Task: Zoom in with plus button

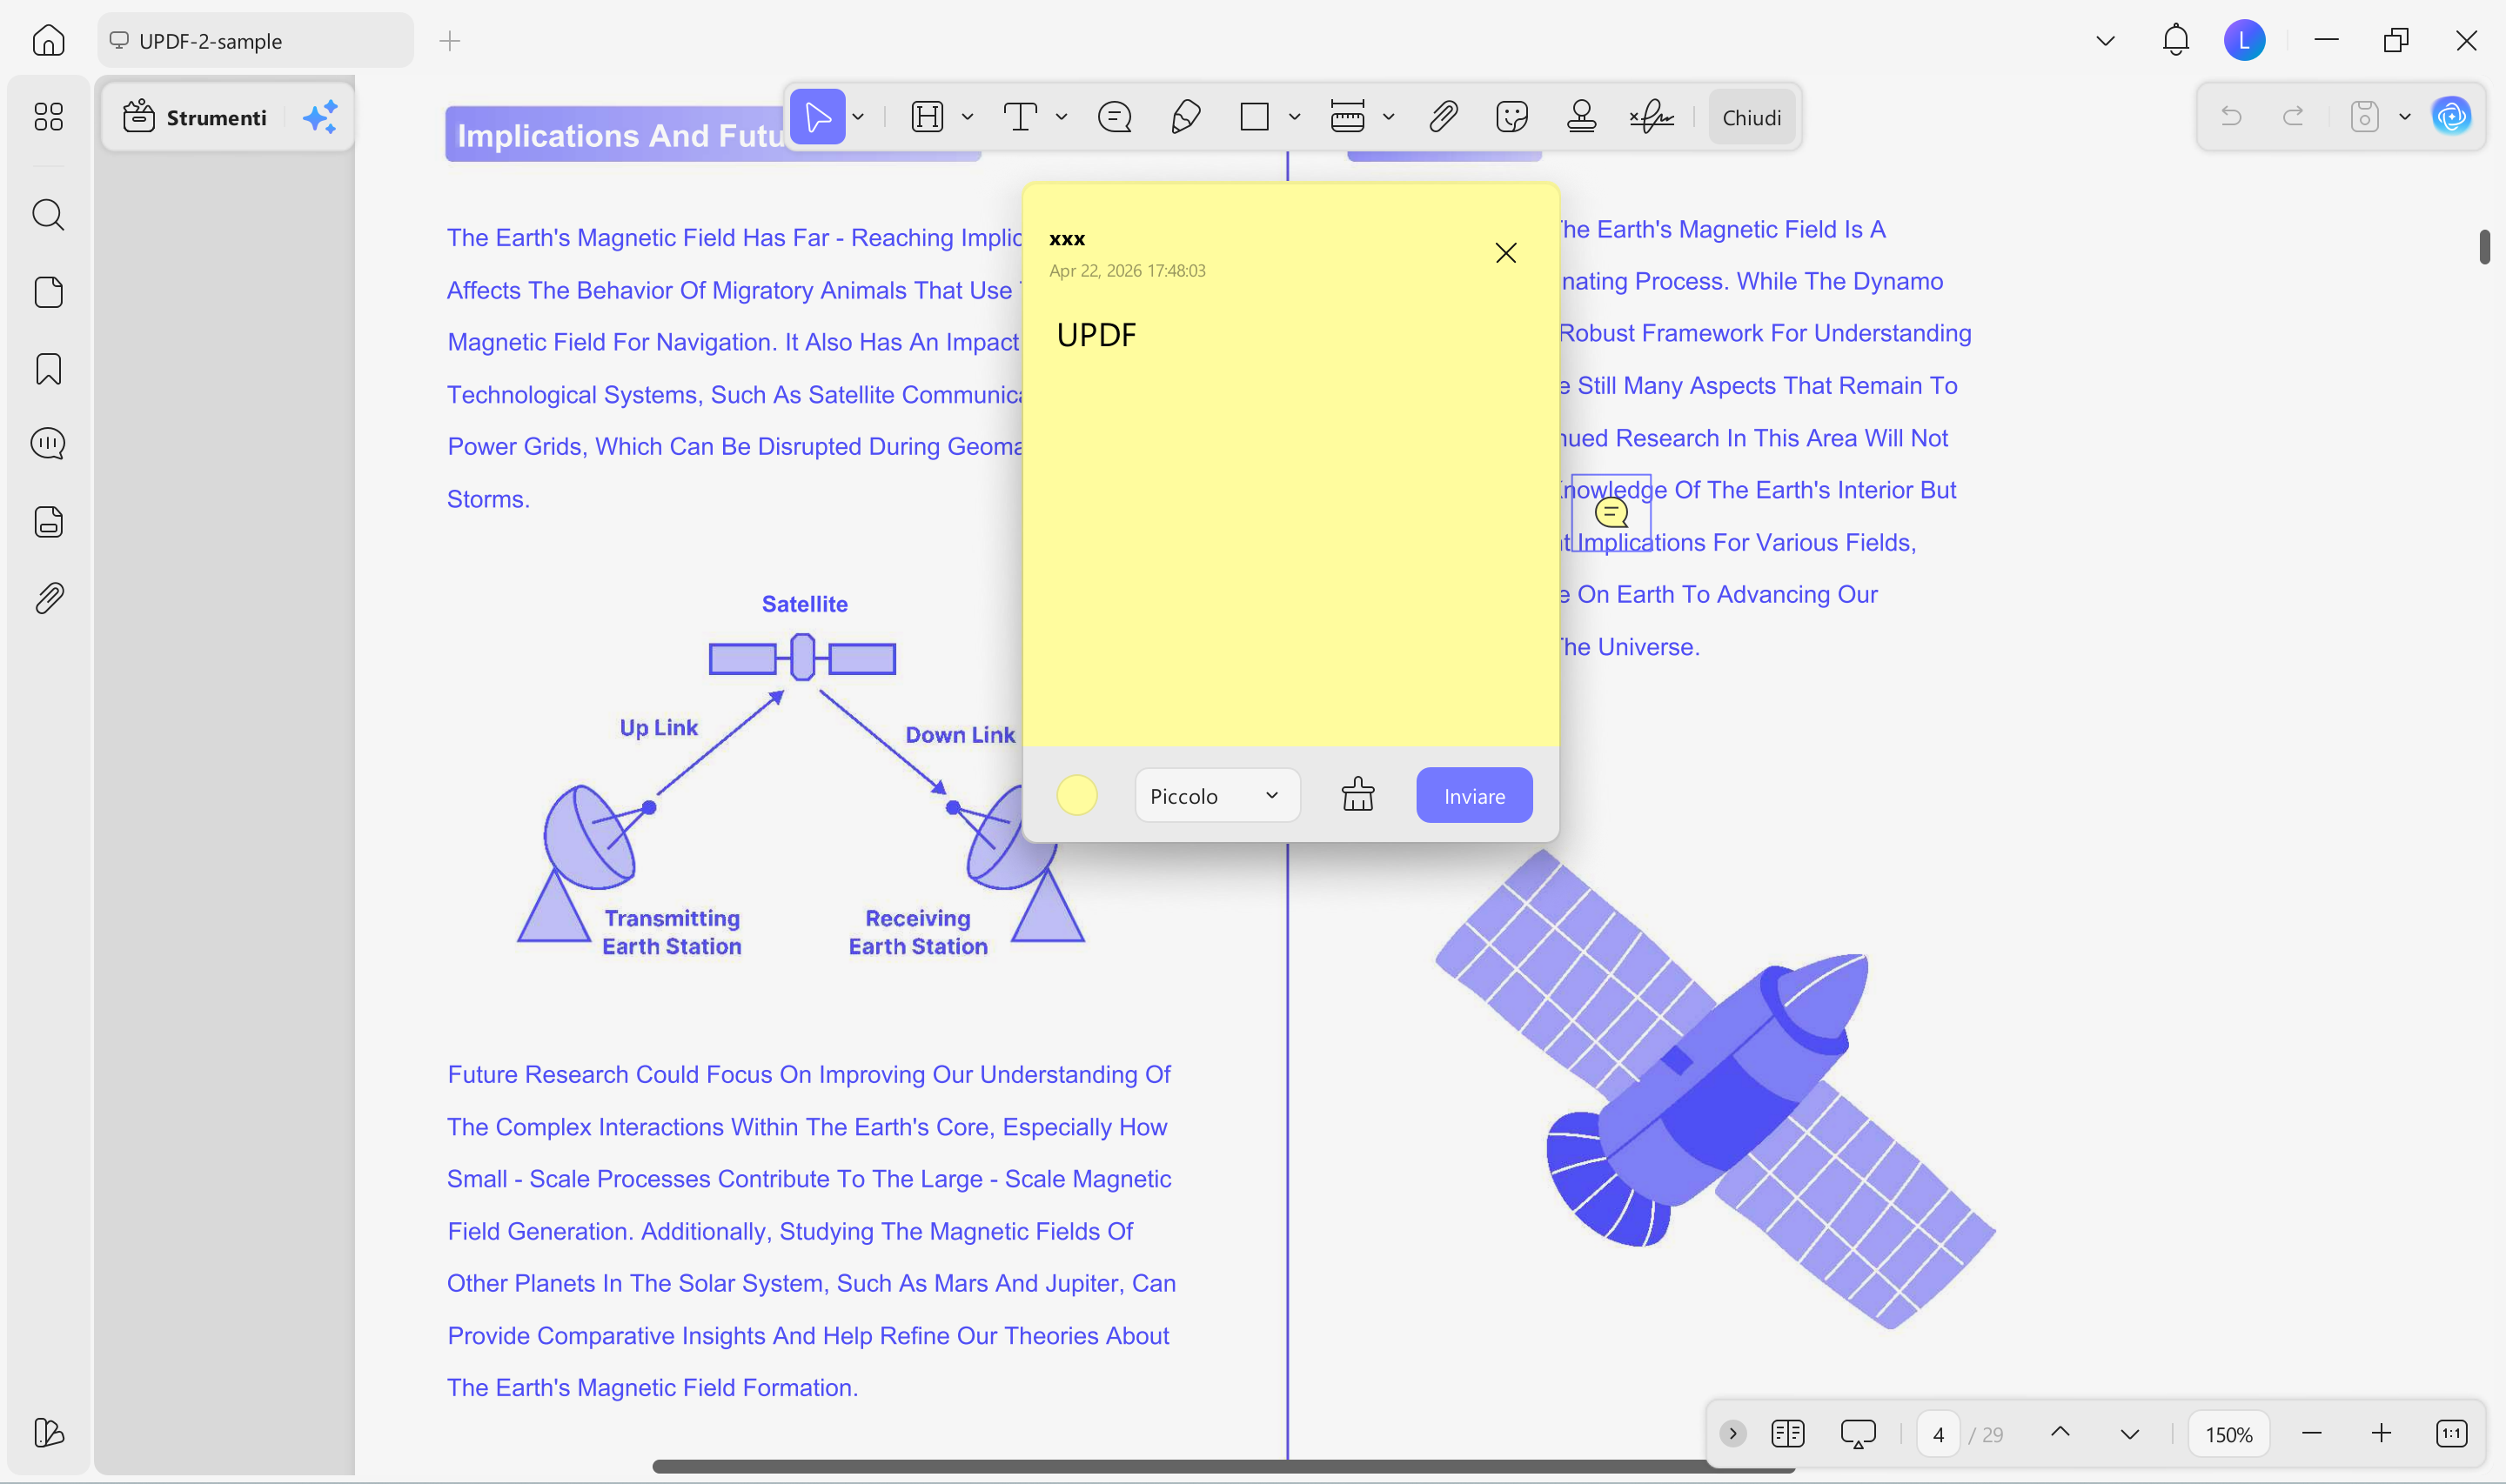Action: click(x=2381, y=1434)
